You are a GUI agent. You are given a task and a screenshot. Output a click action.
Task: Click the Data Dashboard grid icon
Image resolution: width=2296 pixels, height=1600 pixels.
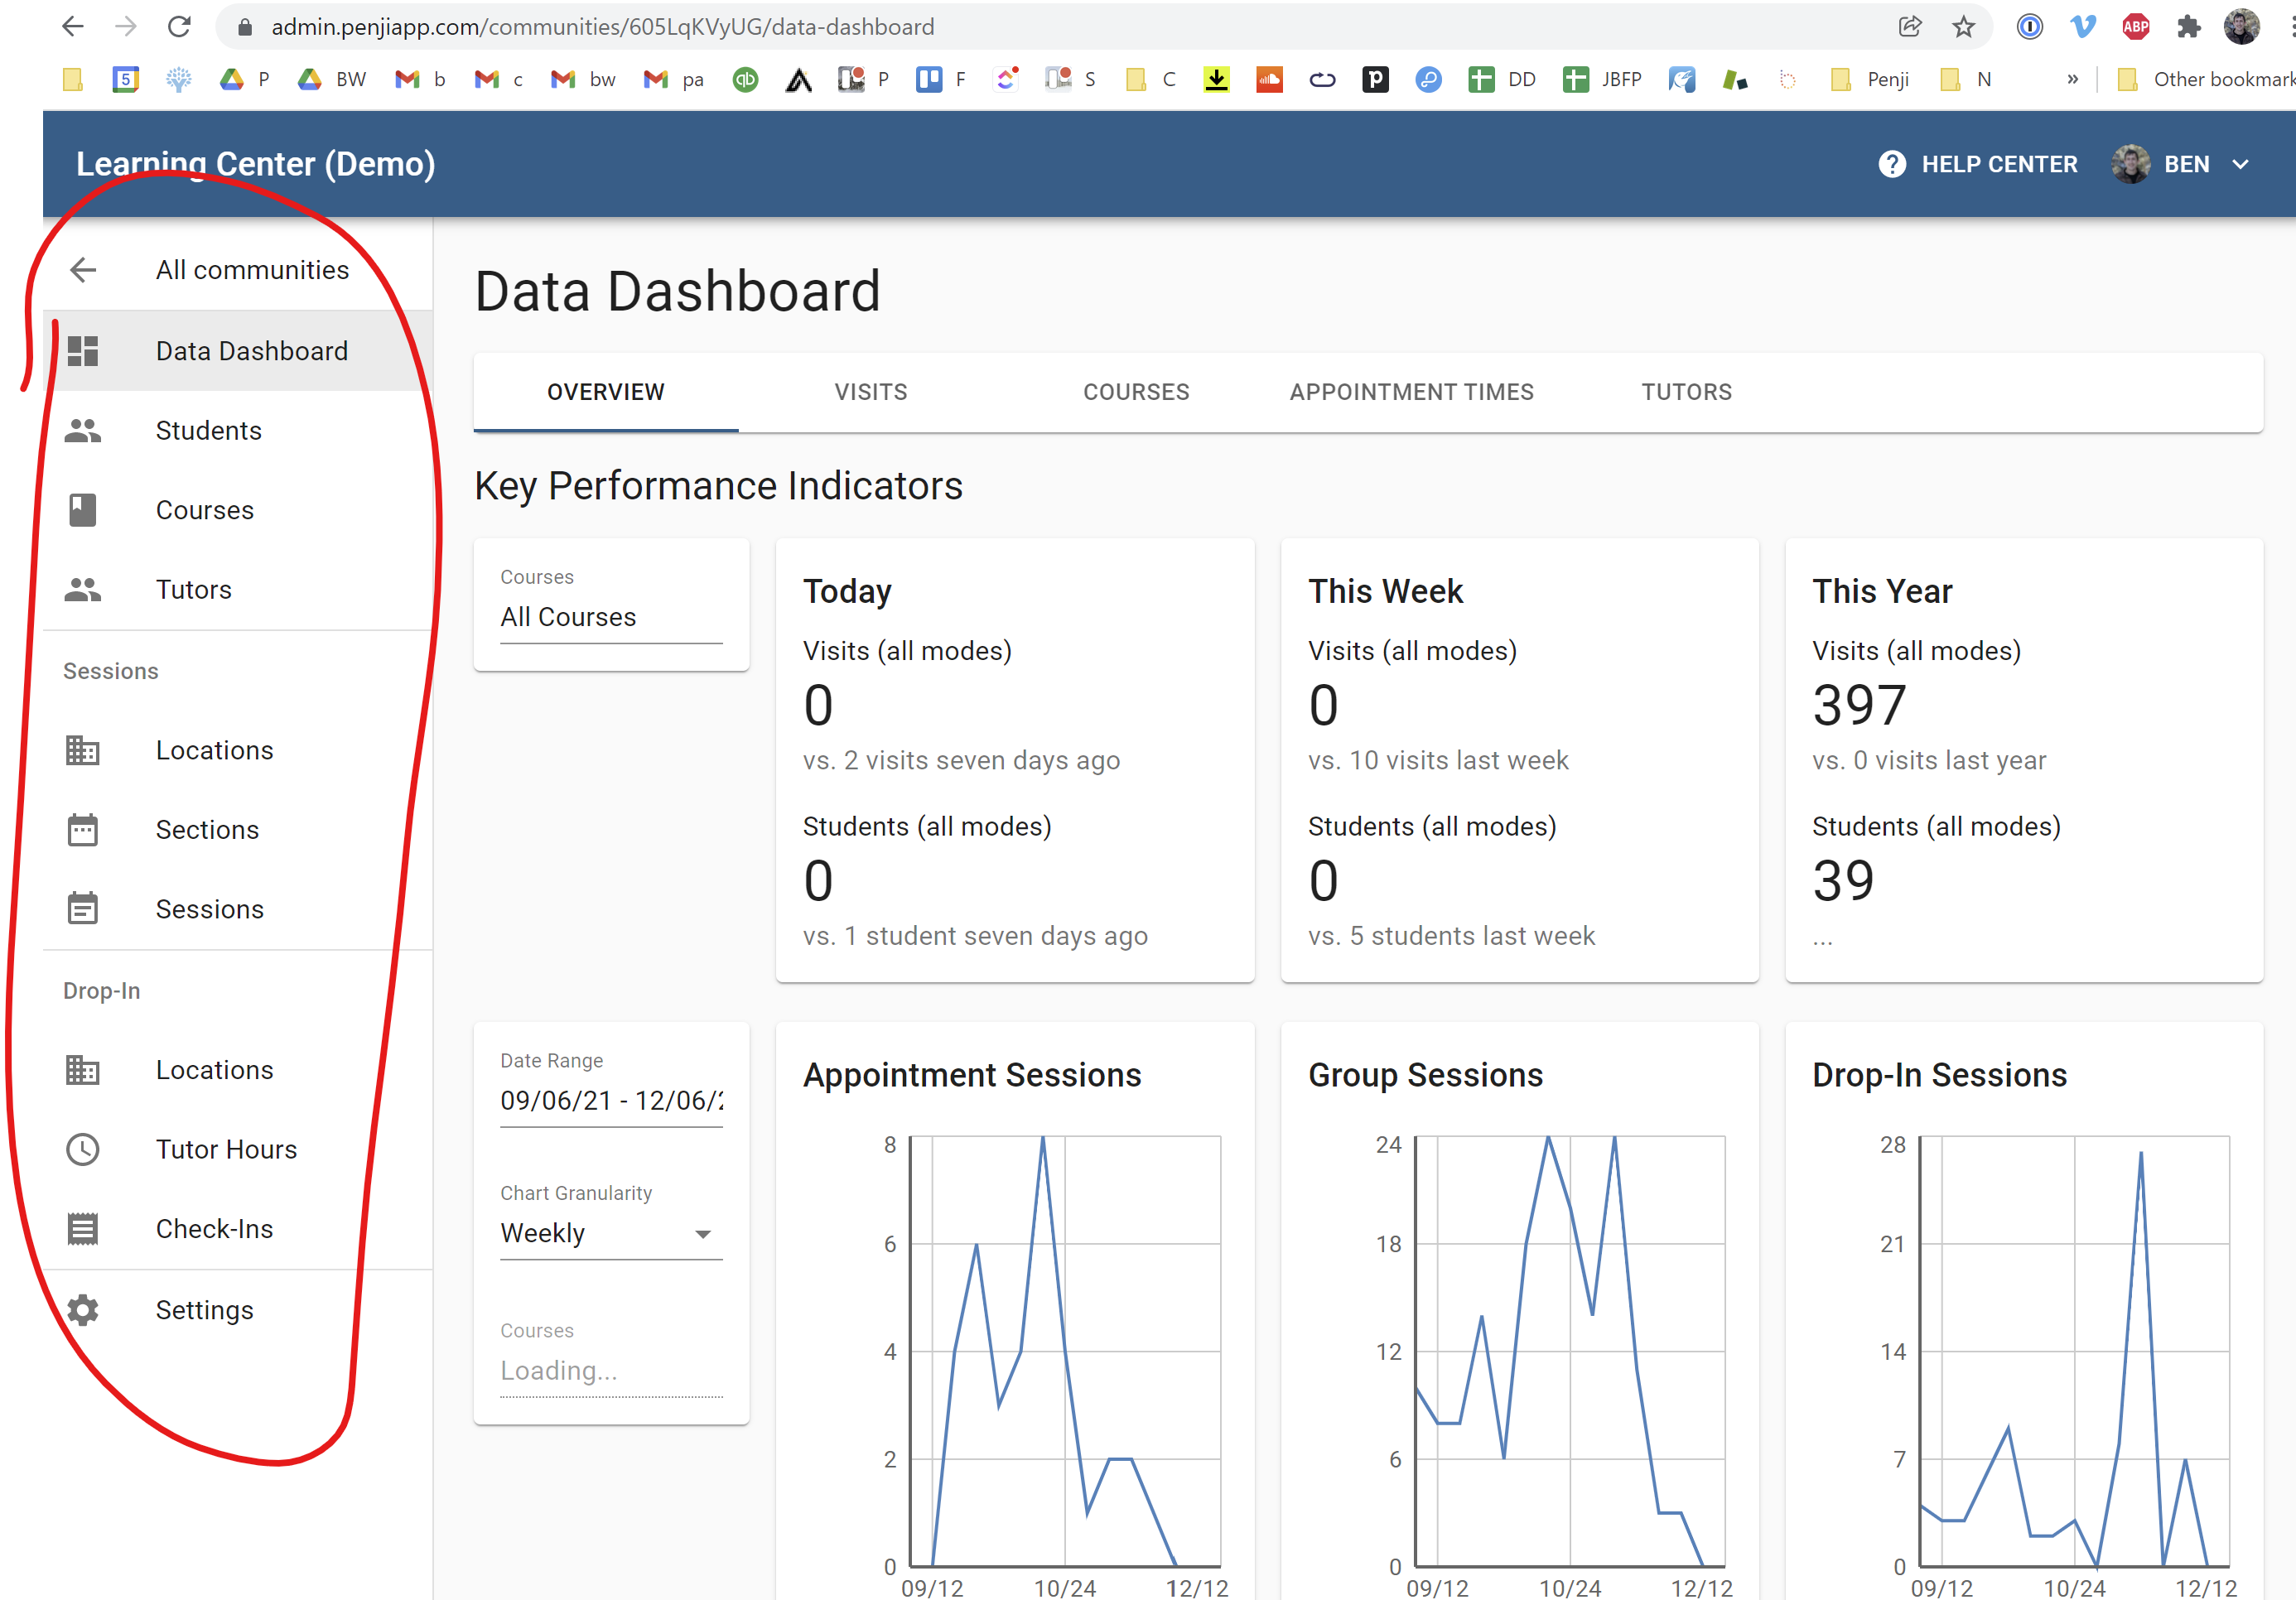tap(83, 351)
